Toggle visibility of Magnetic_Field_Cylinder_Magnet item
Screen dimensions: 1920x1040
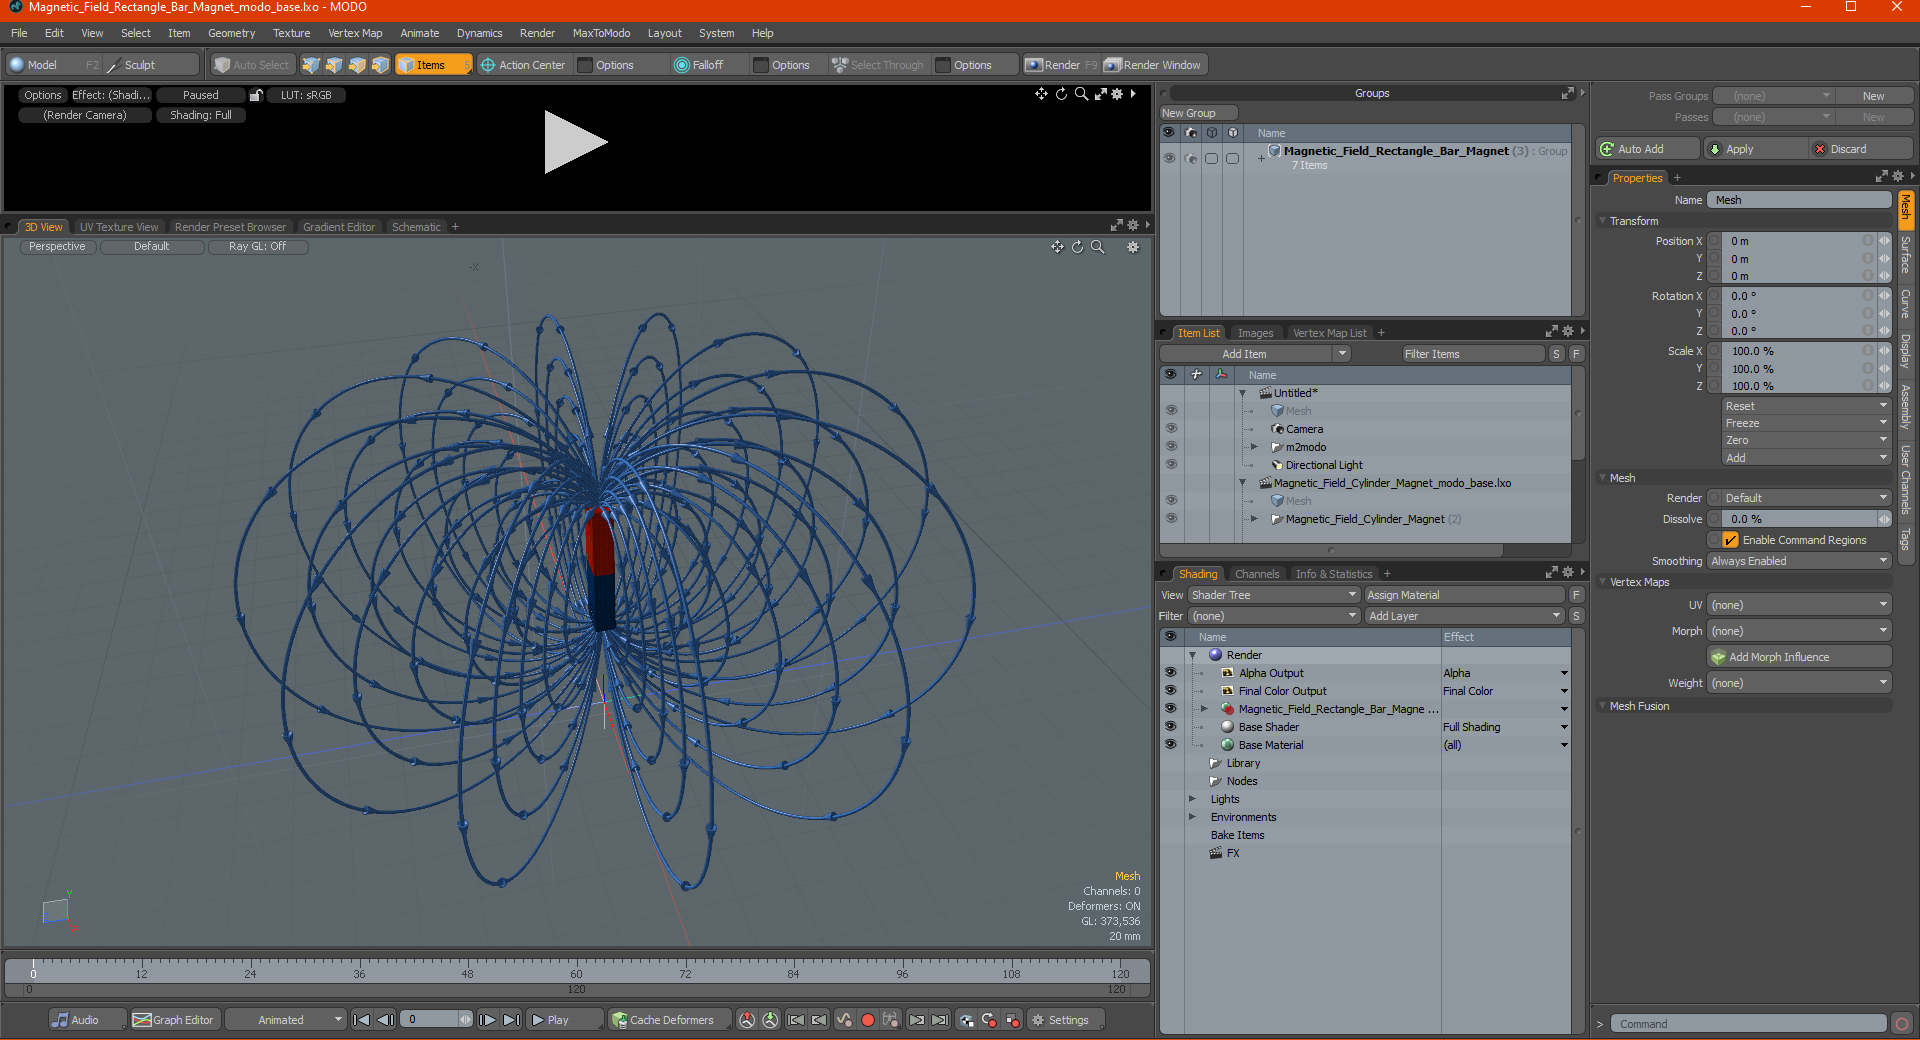pyautogui.click(x=1171, y=519)
